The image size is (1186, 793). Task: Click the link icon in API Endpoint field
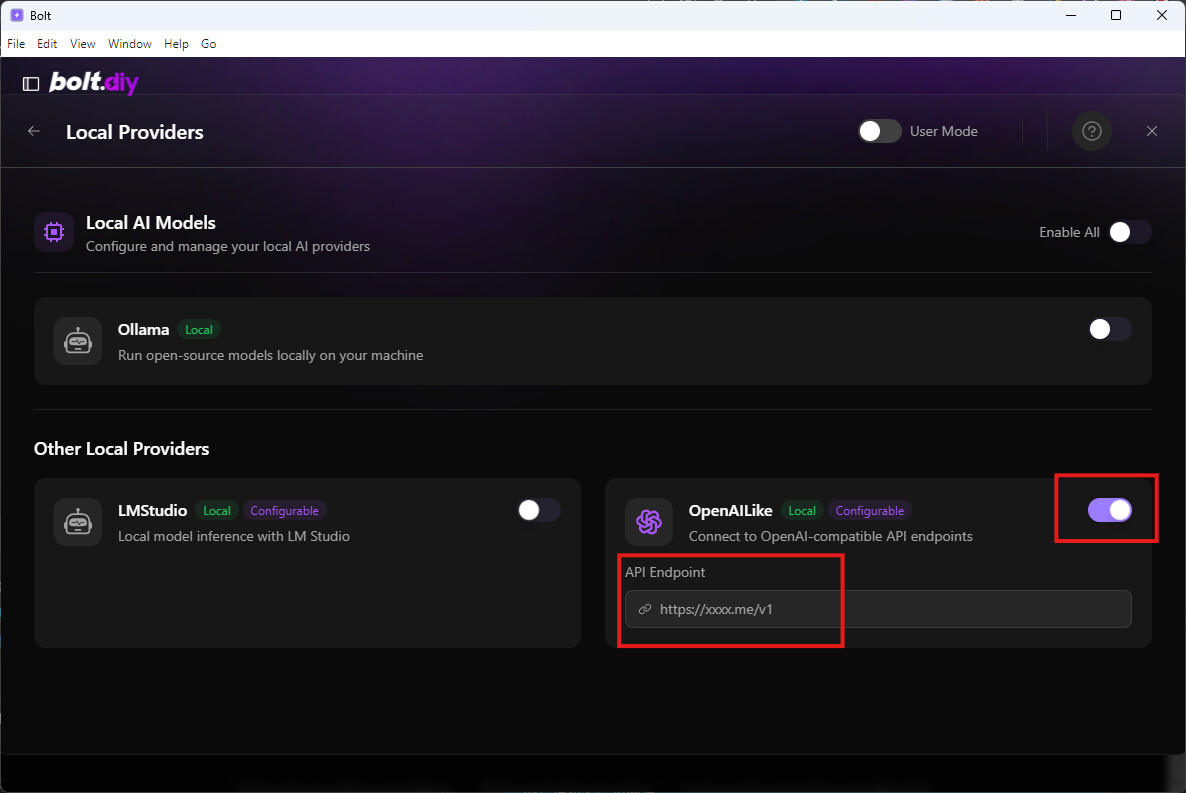coord(645,609)
